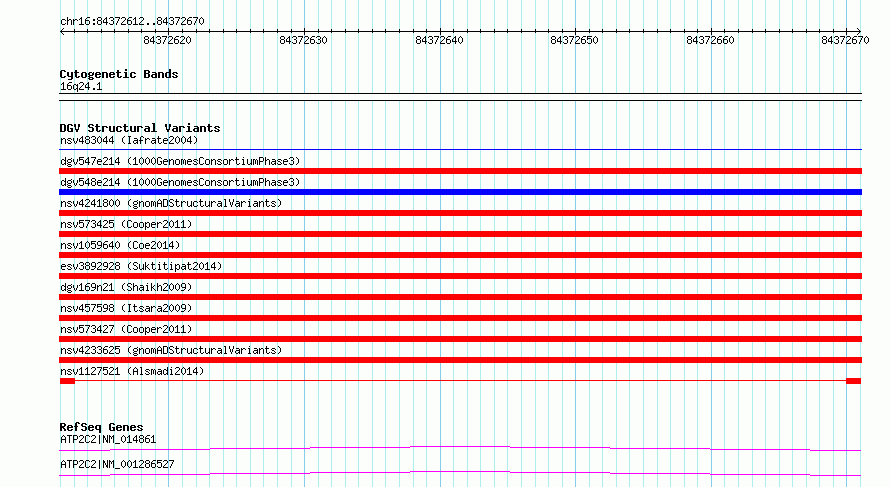Click ruler position 84372630
Screen dimensions: 890x487
coord(303,40)
